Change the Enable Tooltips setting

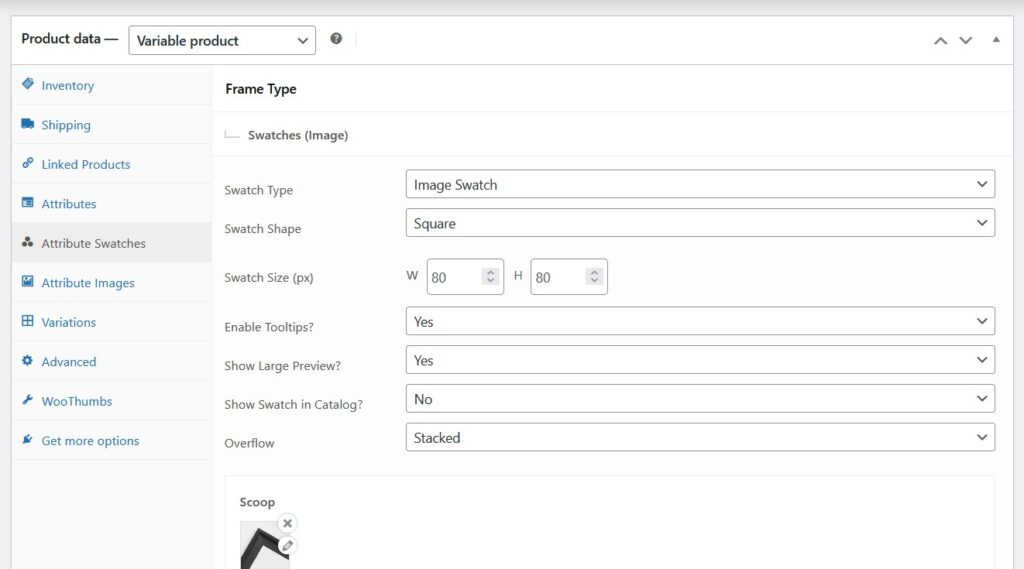699,322
